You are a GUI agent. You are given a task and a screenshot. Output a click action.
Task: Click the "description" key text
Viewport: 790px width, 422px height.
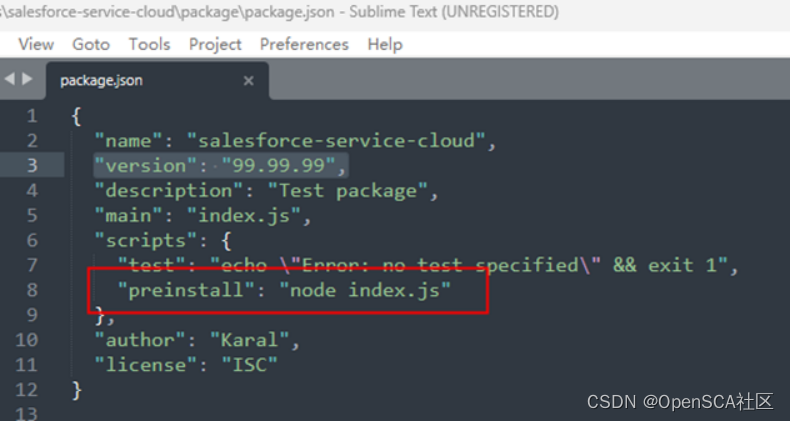pos(168,191)
